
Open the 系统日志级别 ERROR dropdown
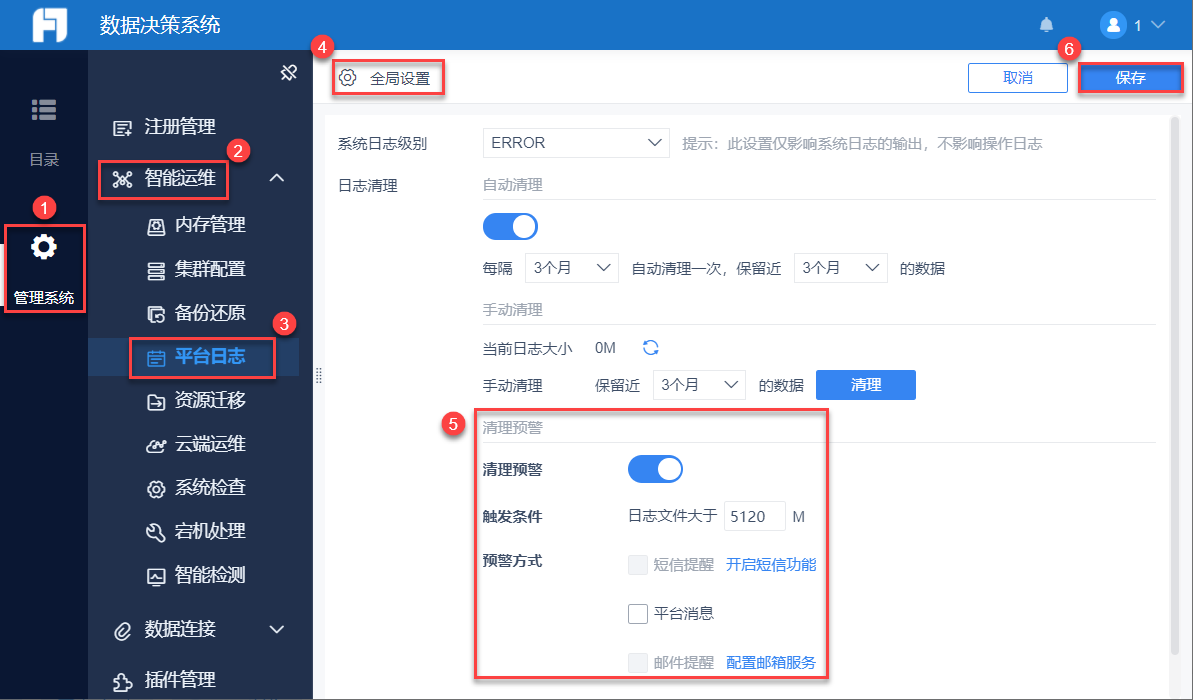[576, 143]
